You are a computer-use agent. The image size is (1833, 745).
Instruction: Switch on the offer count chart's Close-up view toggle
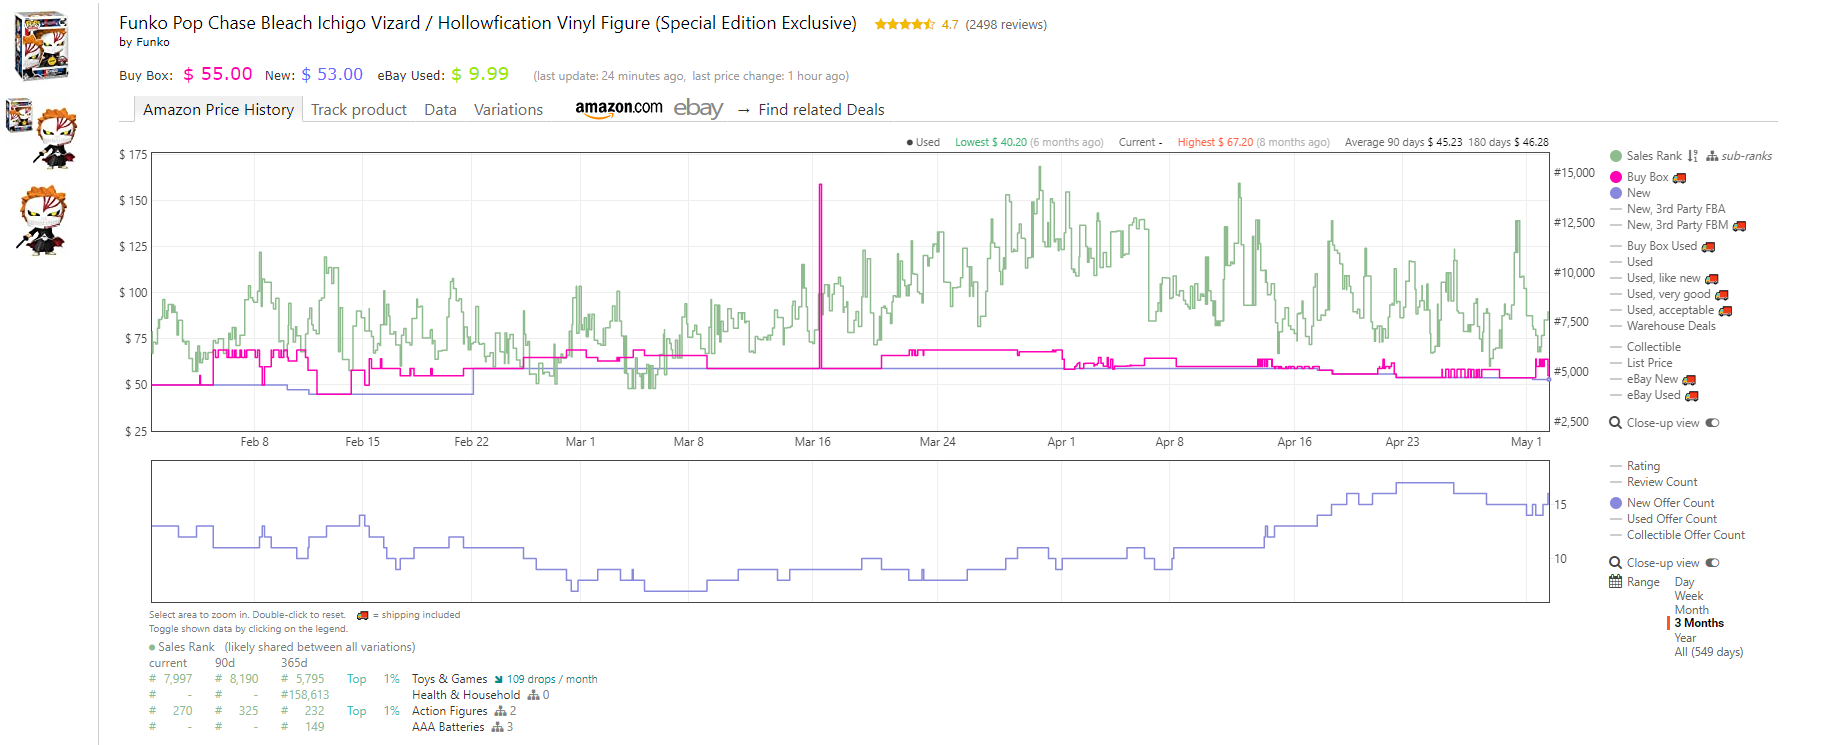1712,563
